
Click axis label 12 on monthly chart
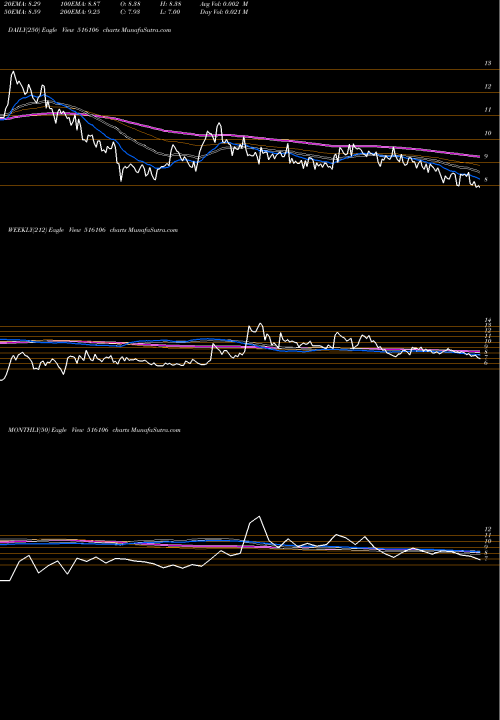tap(488, 529)
